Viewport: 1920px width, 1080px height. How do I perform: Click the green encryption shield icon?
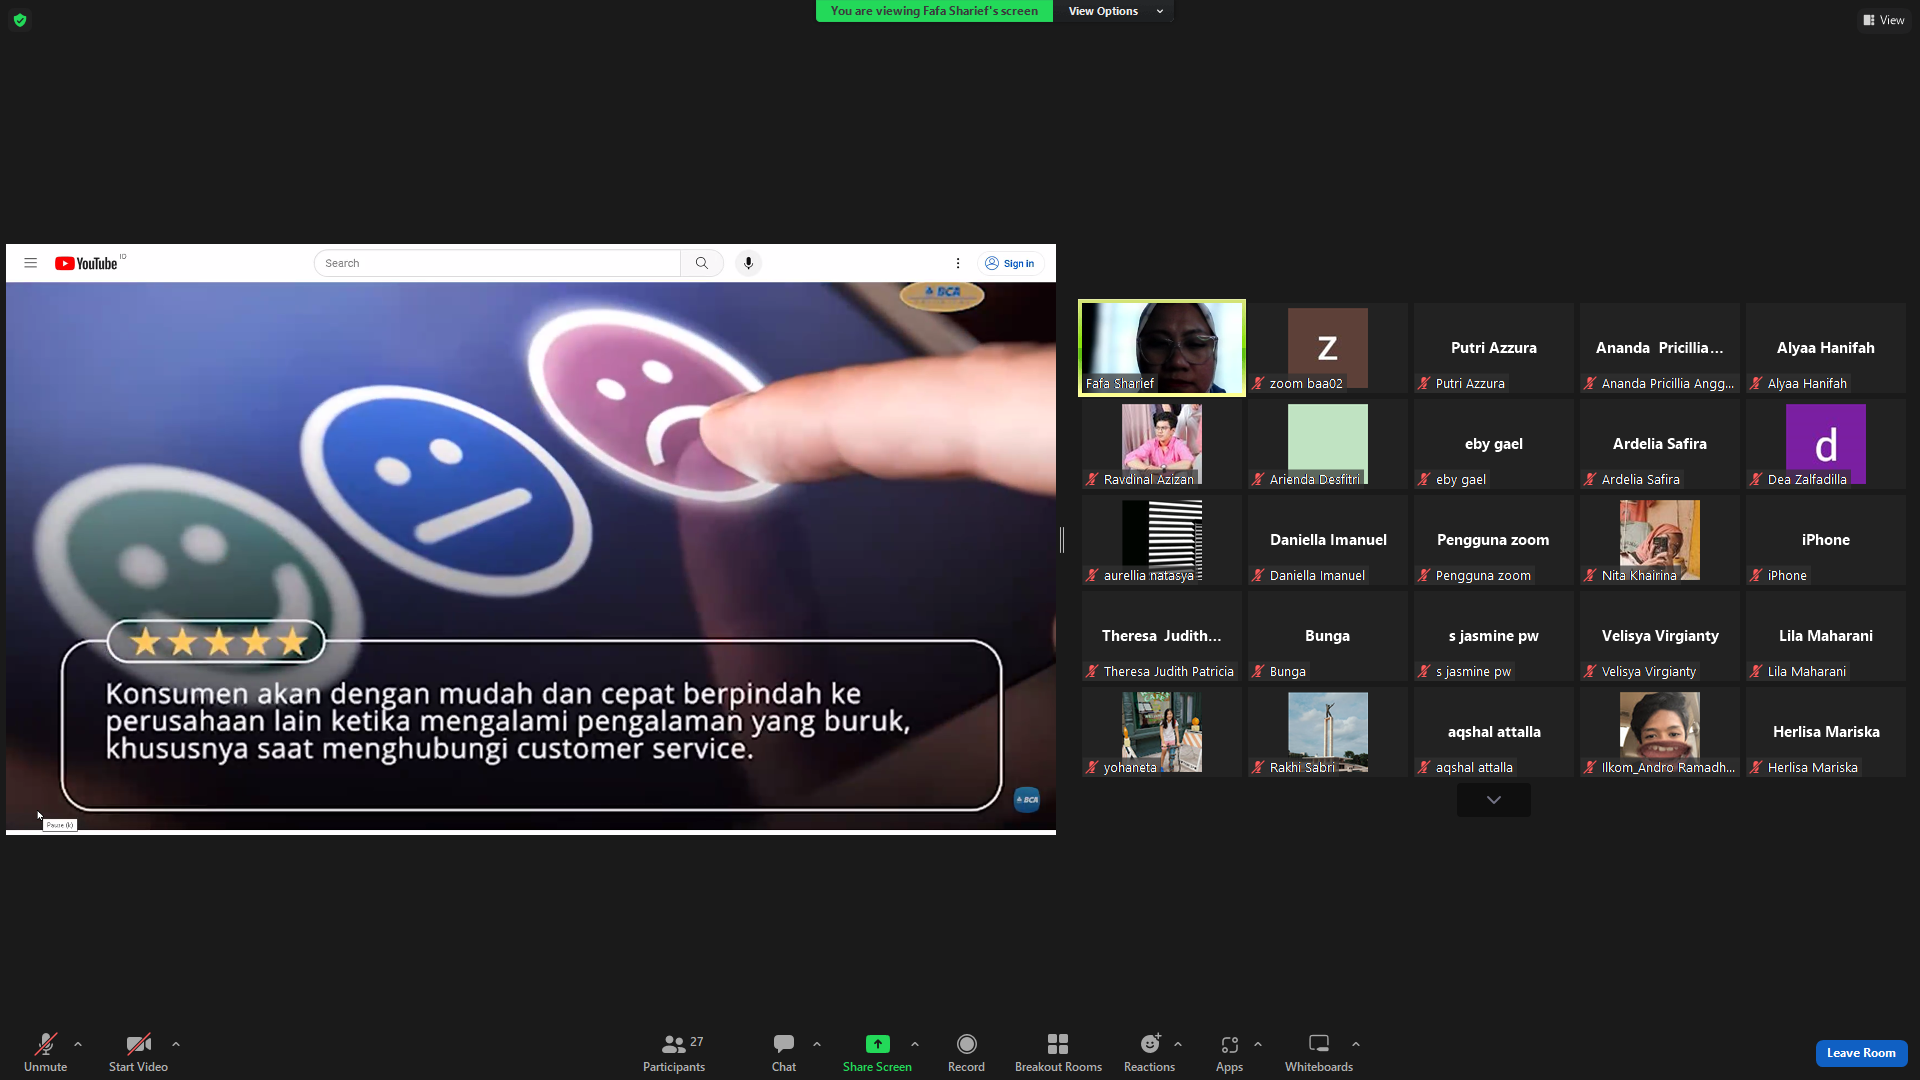coord(20,20)
